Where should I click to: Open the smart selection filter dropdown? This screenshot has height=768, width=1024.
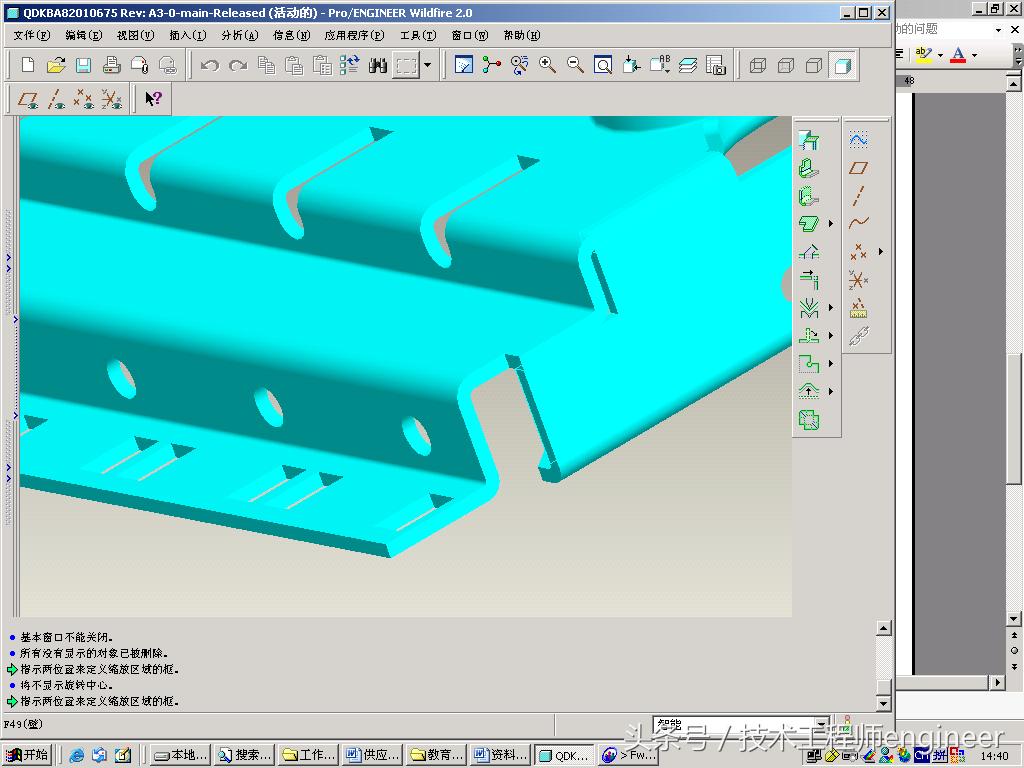(x=823, y=724)
